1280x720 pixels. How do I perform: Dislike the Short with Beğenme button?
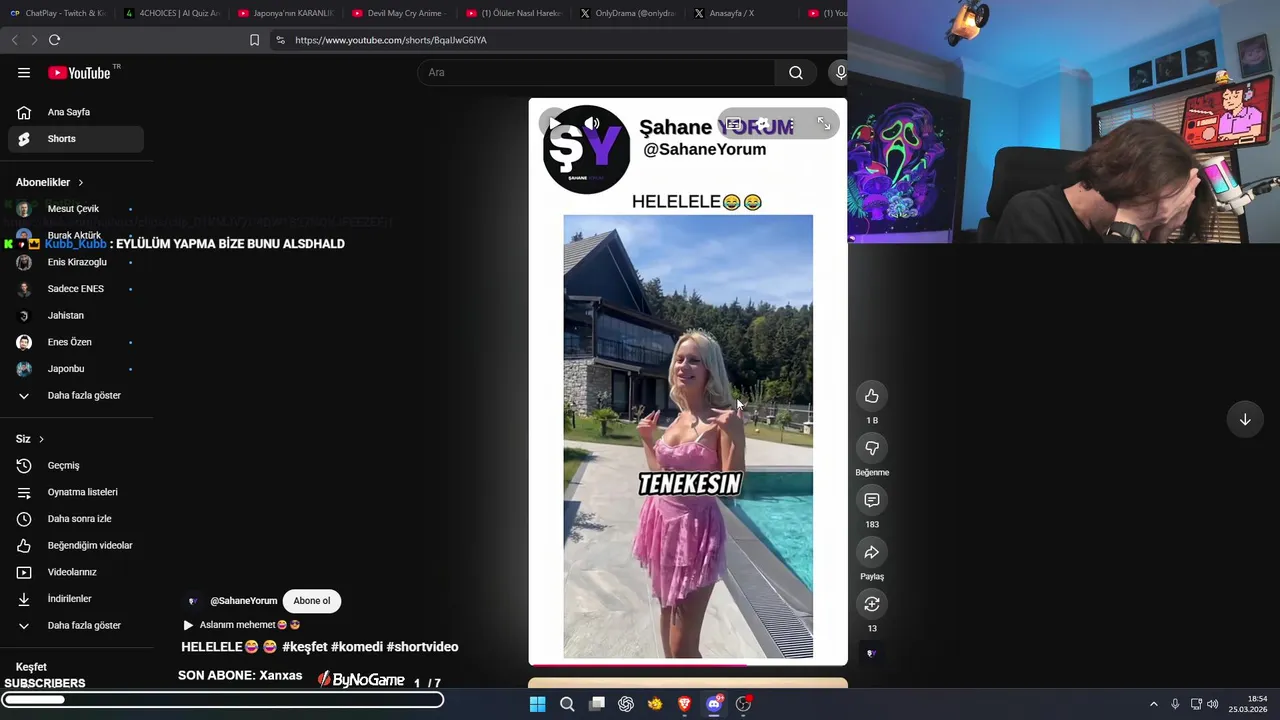(x=872, y=448)
